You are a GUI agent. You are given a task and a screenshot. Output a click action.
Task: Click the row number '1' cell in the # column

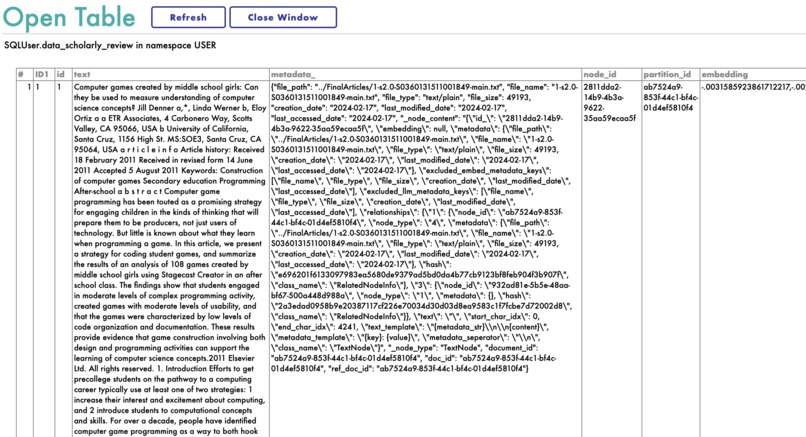(25, 259)
